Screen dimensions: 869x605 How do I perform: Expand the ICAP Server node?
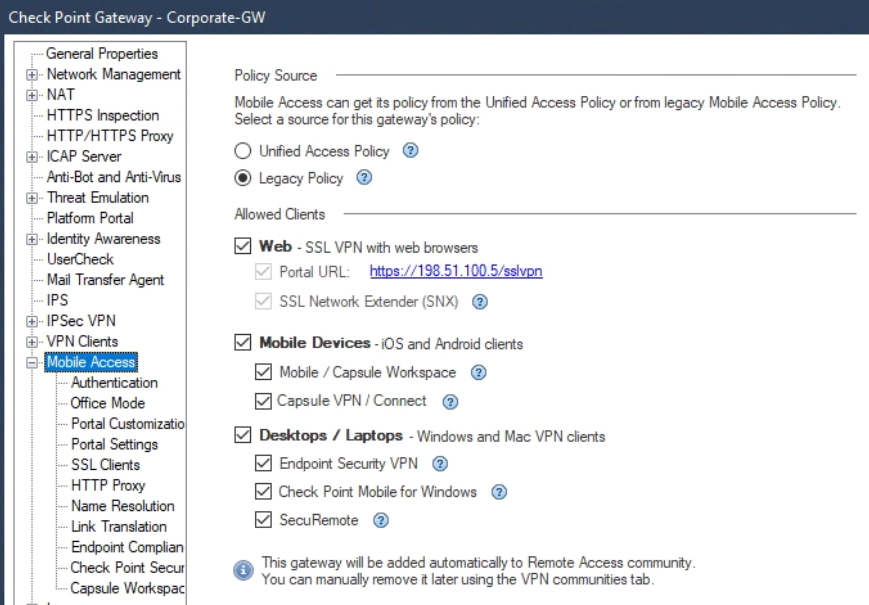[x=32, y=157]
